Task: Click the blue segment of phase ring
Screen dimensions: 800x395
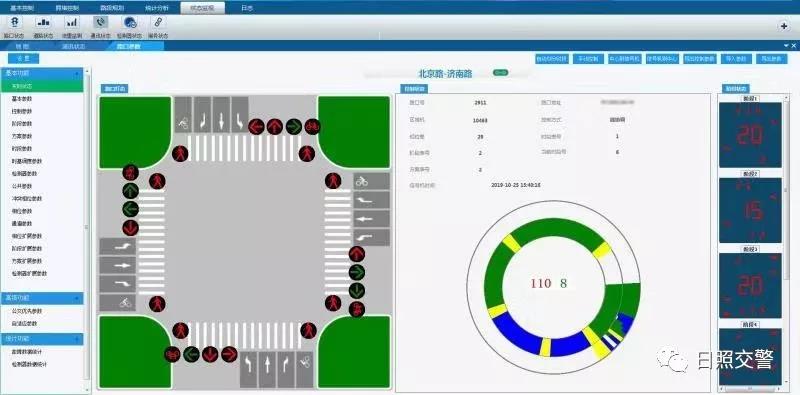Action: click(515, 333)
